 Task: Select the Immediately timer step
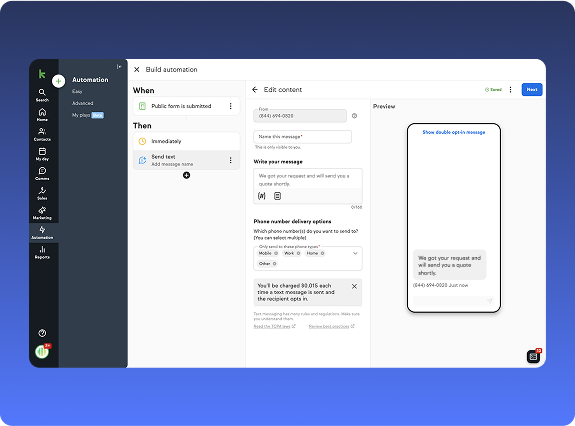tap(186, 141)
